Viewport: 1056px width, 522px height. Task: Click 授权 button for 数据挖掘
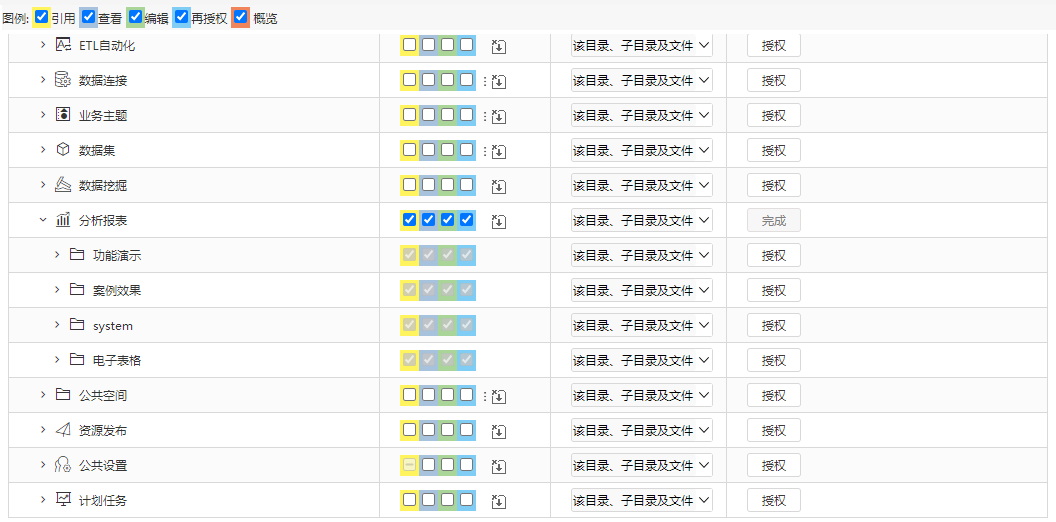[774, 185]
